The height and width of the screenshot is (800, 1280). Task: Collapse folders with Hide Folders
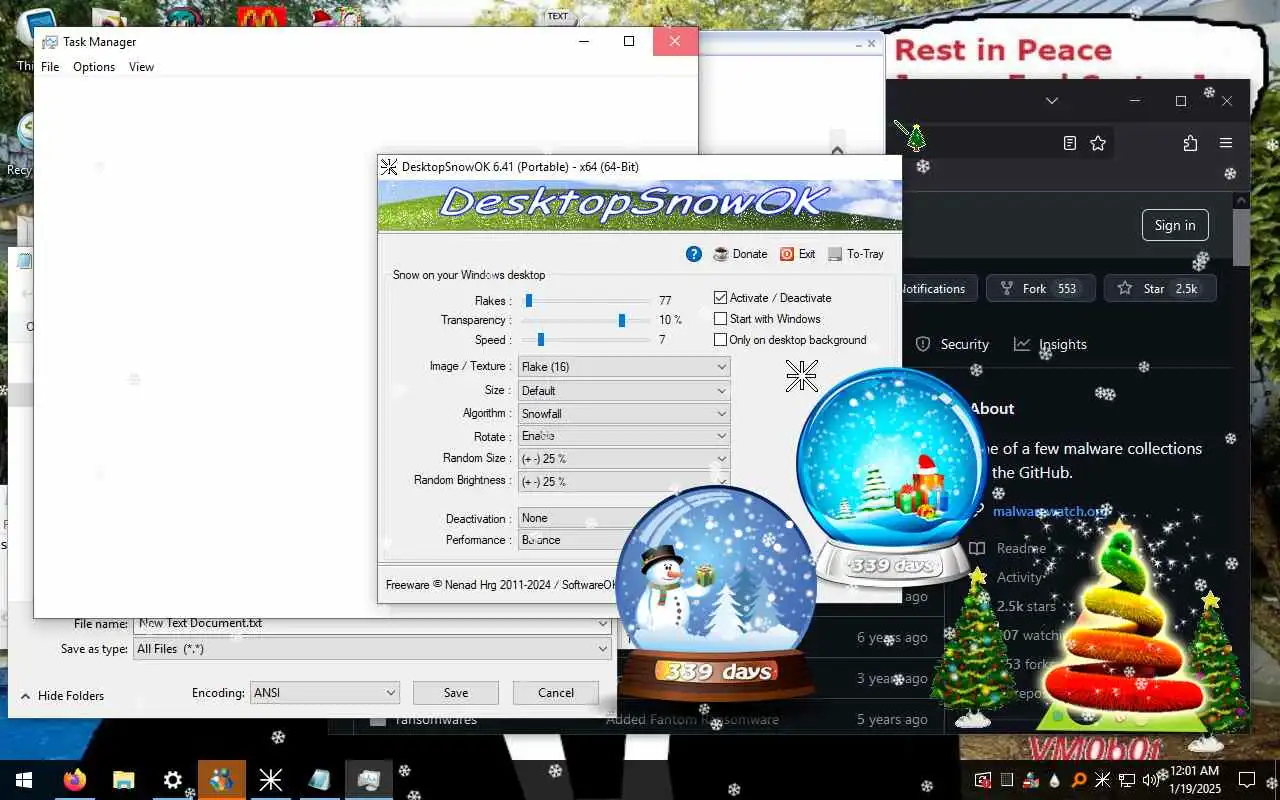pos(62,696)
